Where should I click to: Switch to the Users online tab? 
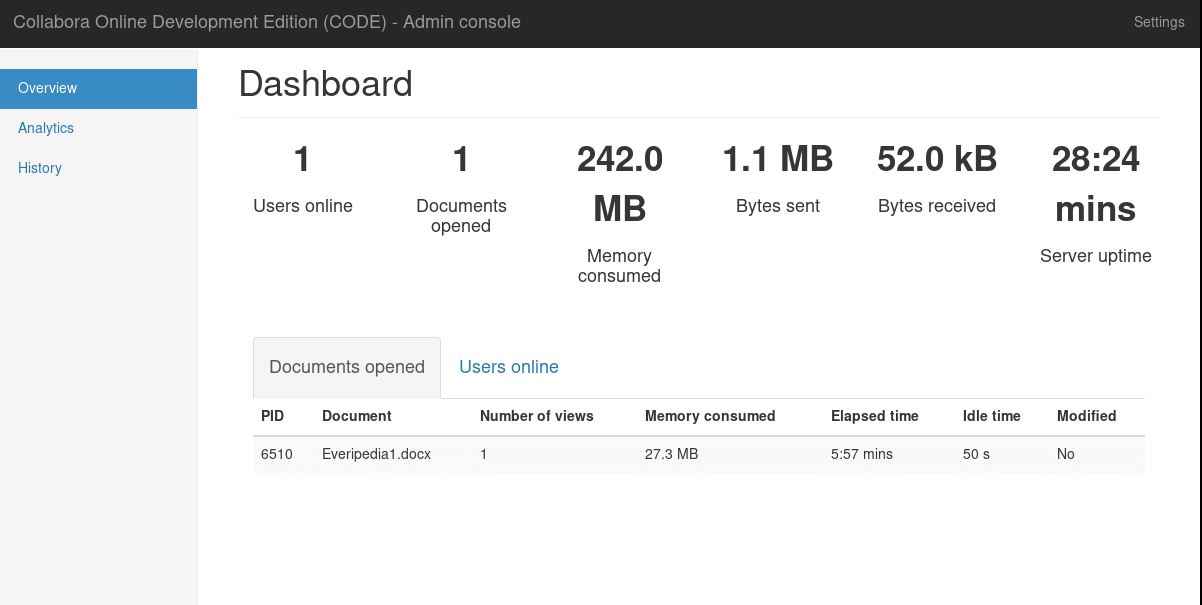pos(508,367)
